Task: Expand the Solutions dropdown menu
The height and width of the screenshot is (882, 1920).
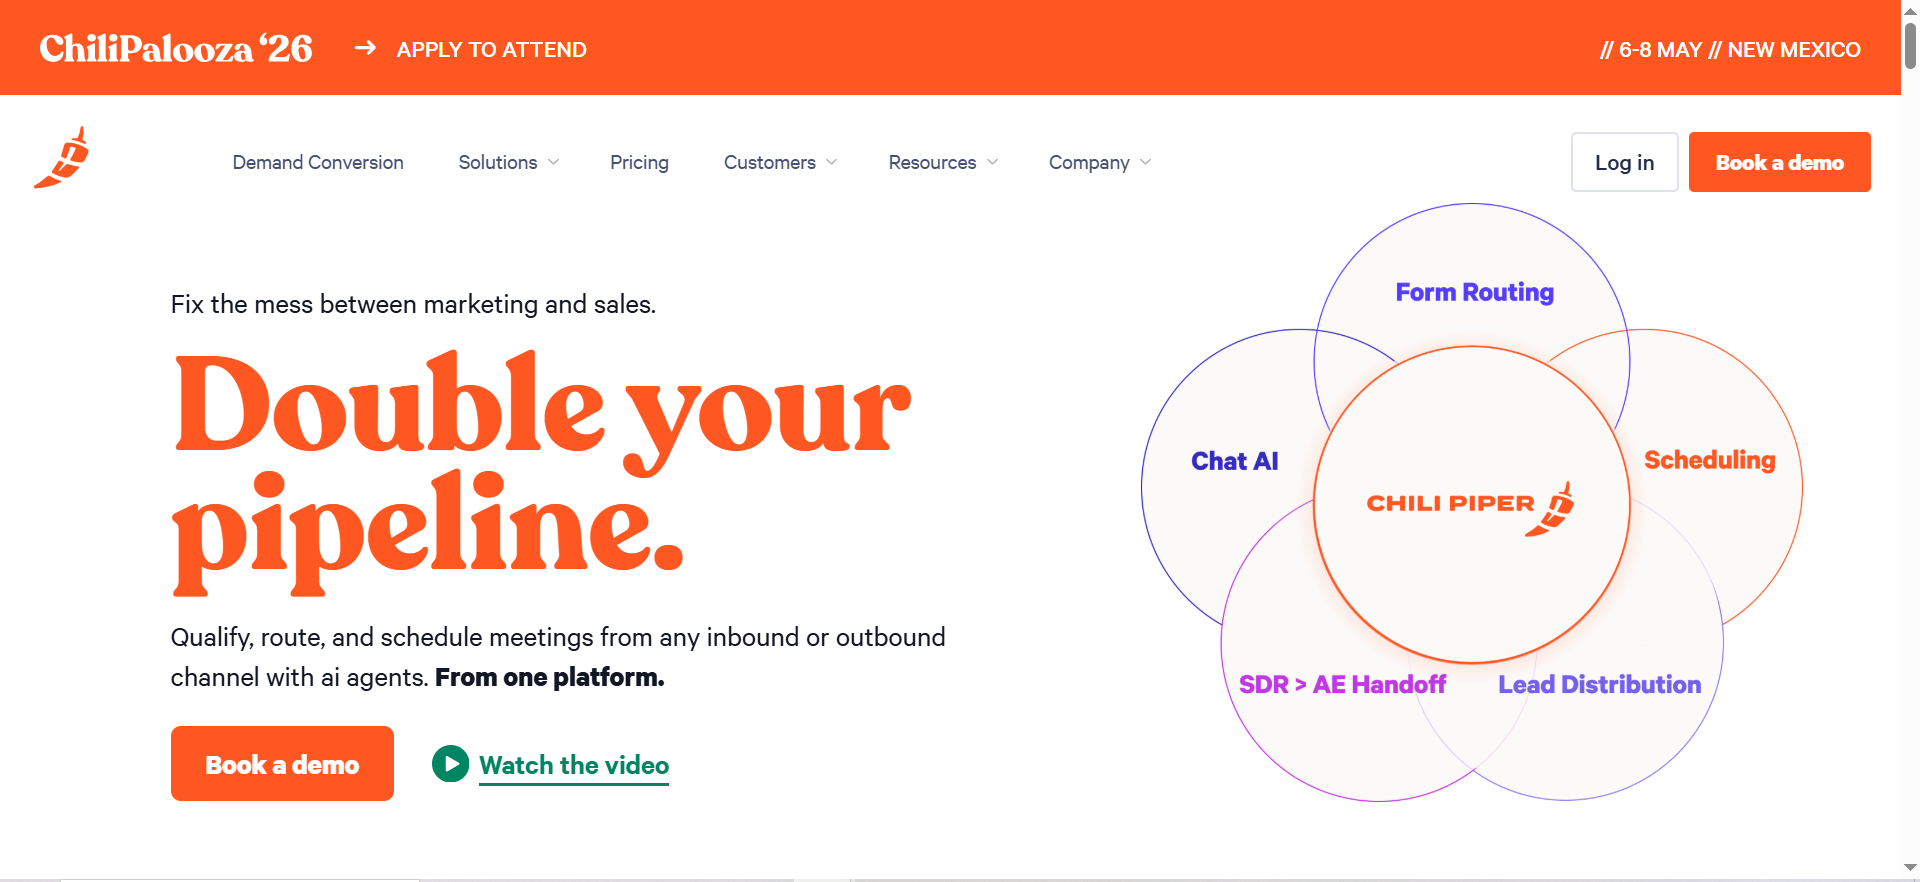Action: [x=509, y=162]
